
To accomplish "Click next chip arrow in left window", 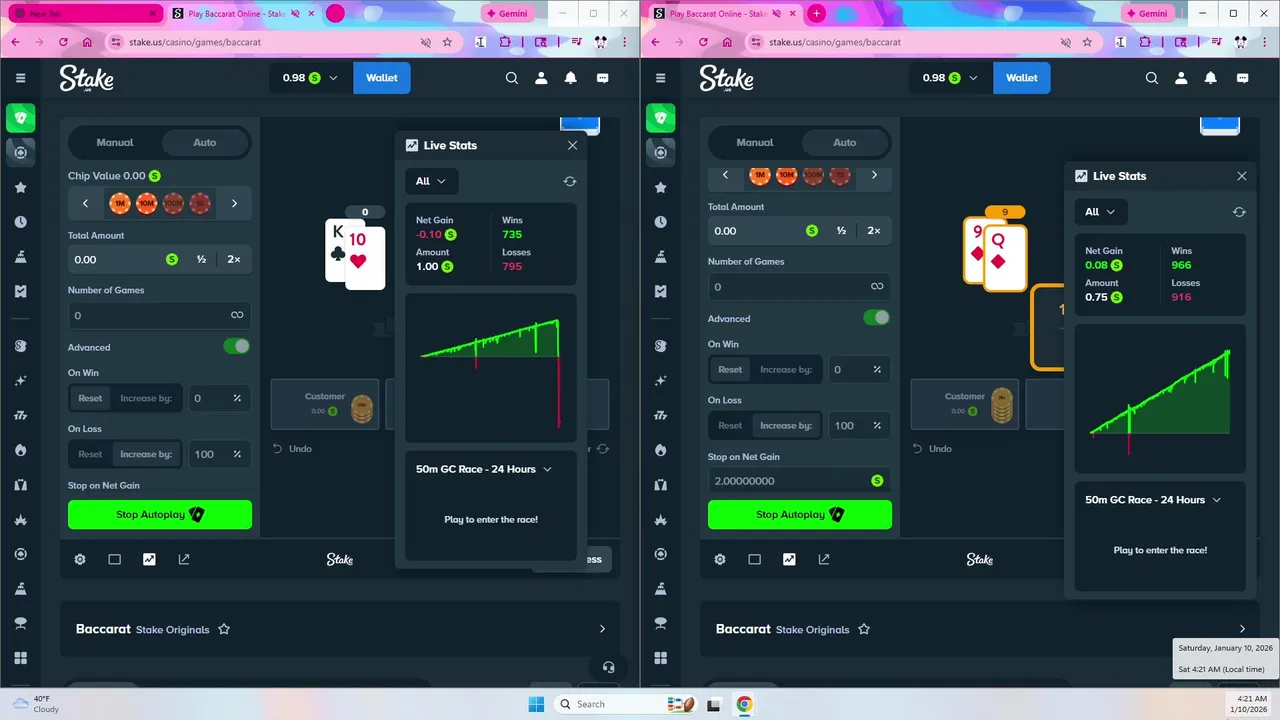I will [x=234, y=203].
